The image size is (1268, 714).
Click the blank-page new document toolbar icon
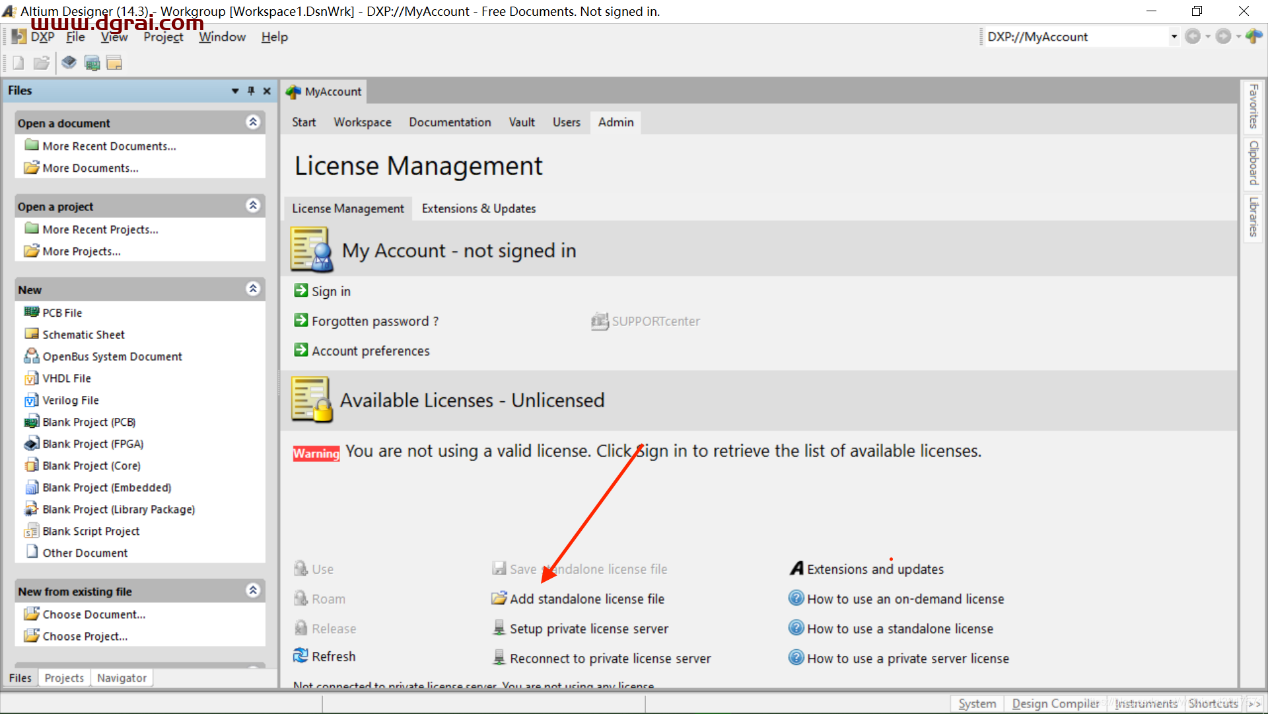tap(18, 63)
